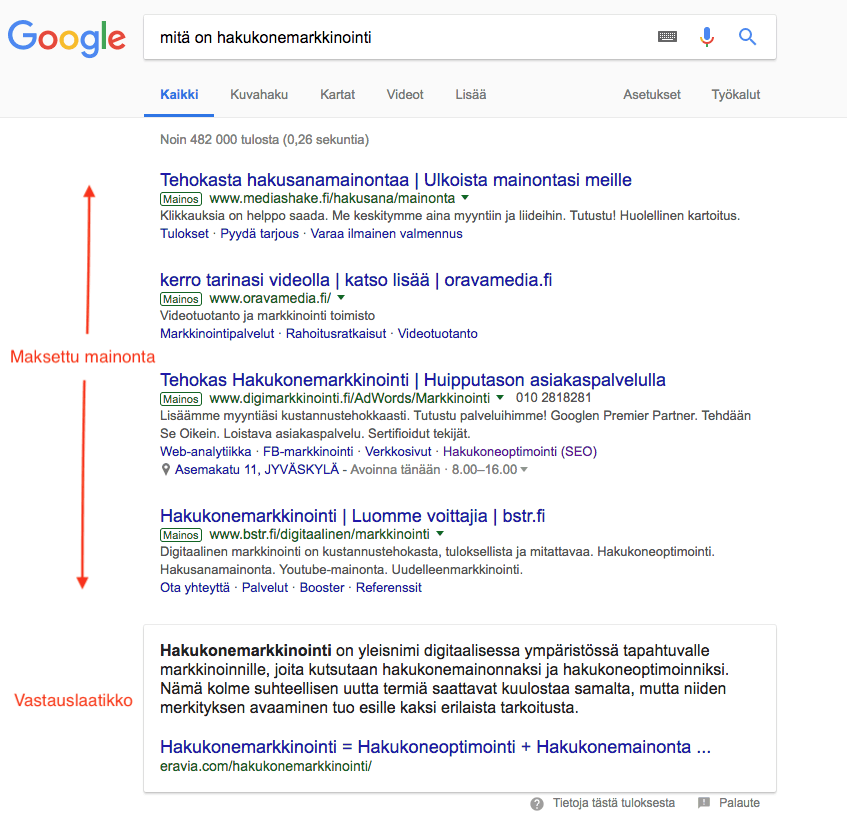Screen dimensions: 847x826
Task: Open the dropdown arrow beside digimarkkinointi.fi URL
Action: pyautogui.click(x=500, y=397)
